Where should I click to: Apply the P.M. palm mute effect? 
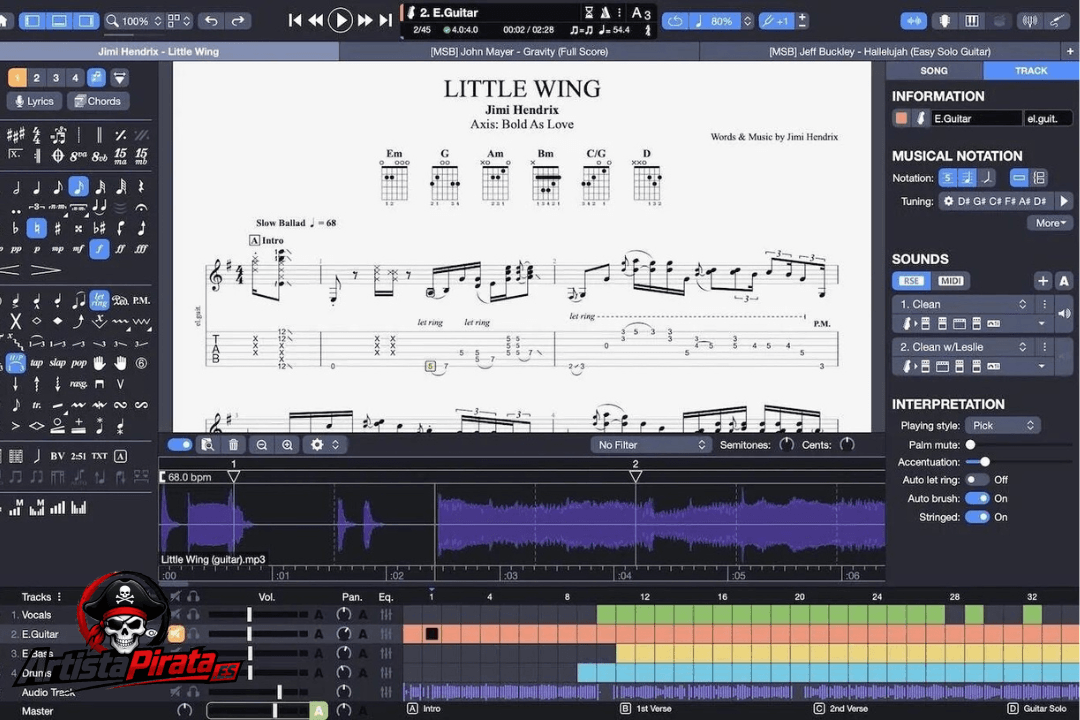click(141, 300)
